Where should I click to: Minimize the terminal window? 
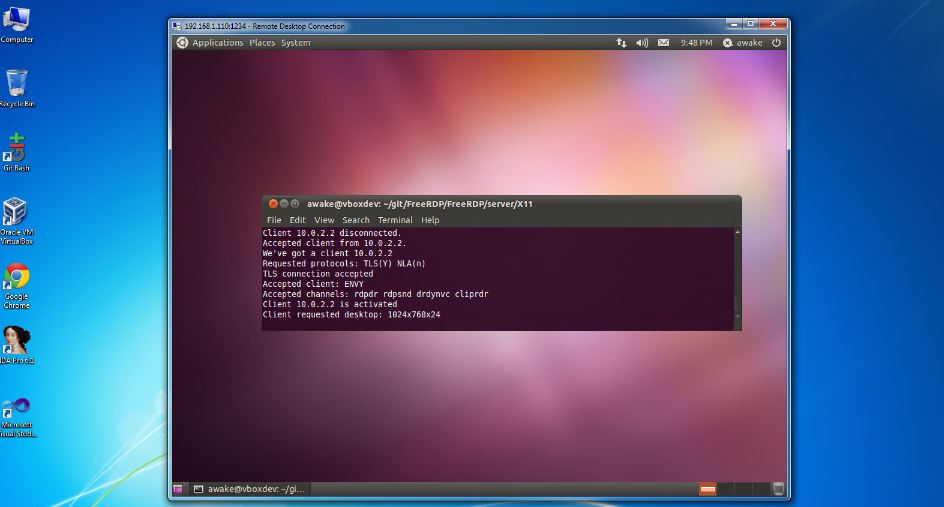(x=284, y=204)
